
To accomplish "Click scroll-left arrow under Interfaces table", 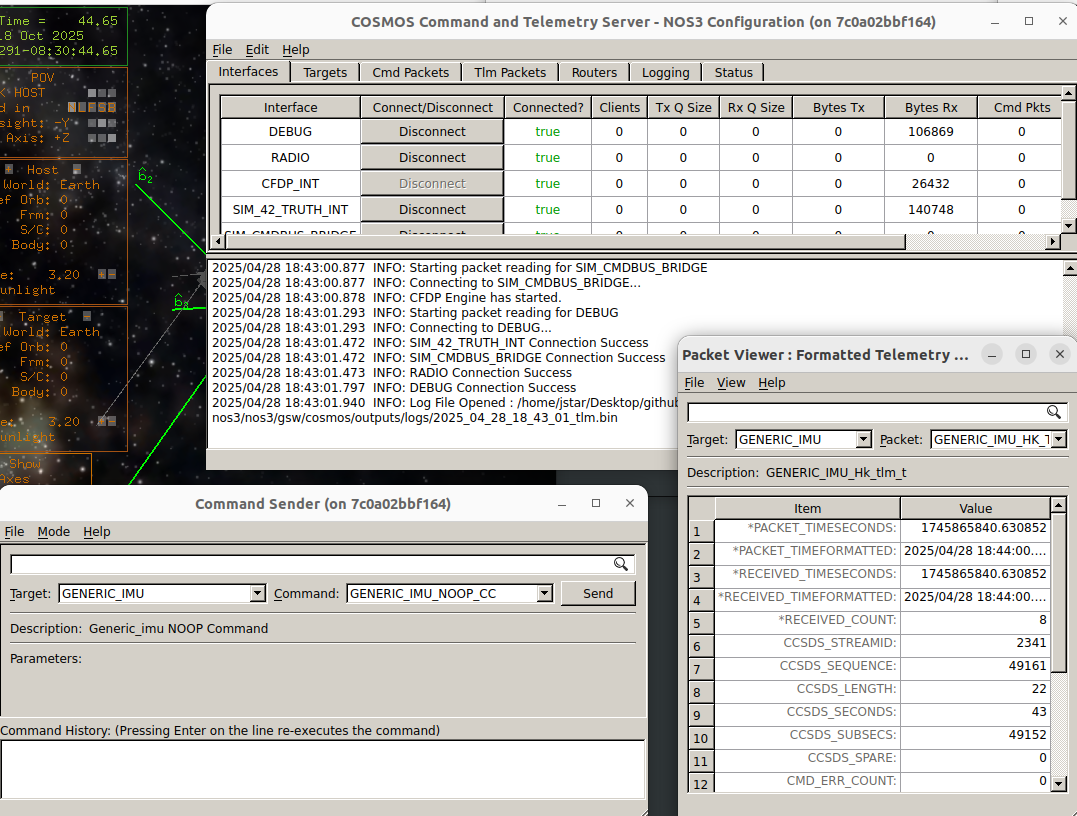I will coord(218,241).
